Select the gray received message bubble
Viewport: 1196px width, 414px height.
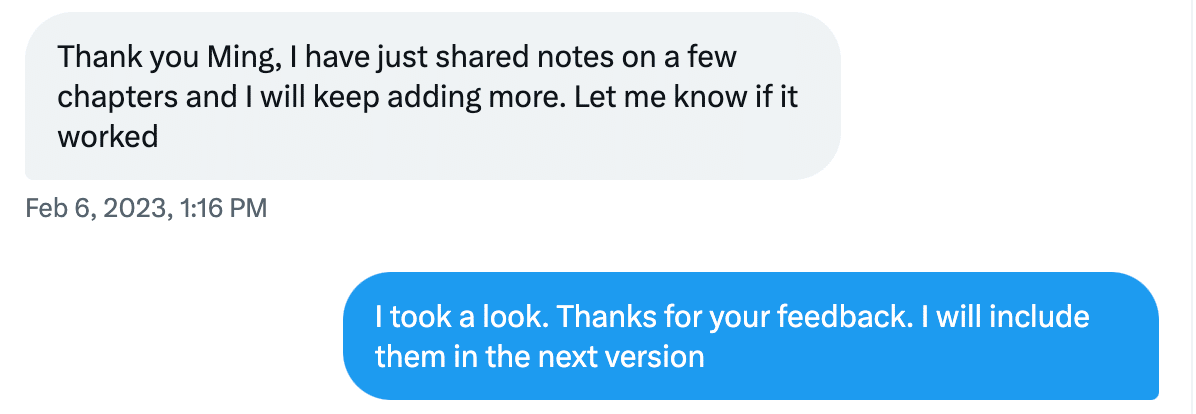pyautogui.click(x=432, y=96)
